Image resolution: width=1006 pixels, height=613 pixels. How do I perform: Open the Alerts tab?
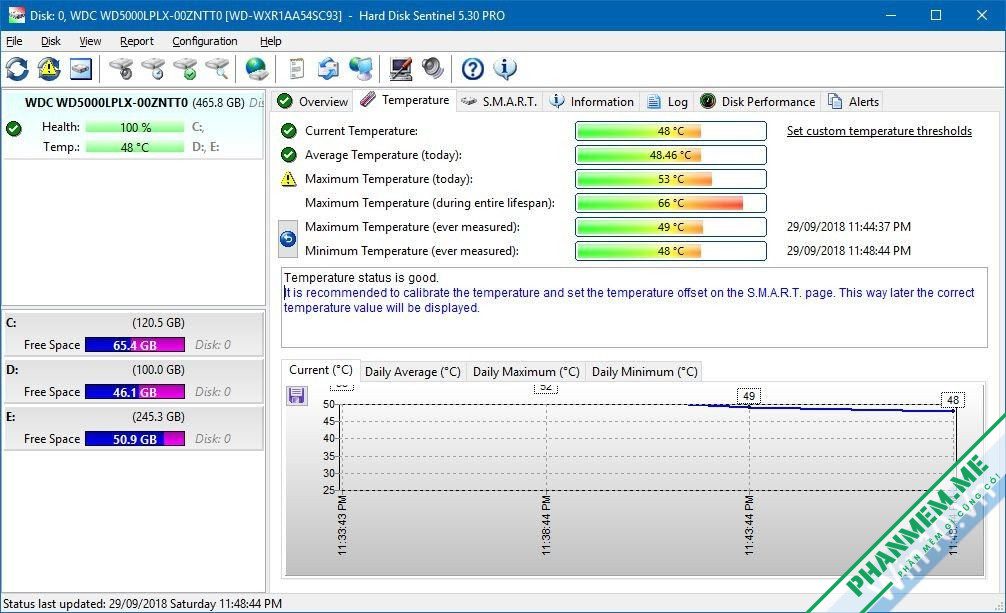click(x=854, y=101)
